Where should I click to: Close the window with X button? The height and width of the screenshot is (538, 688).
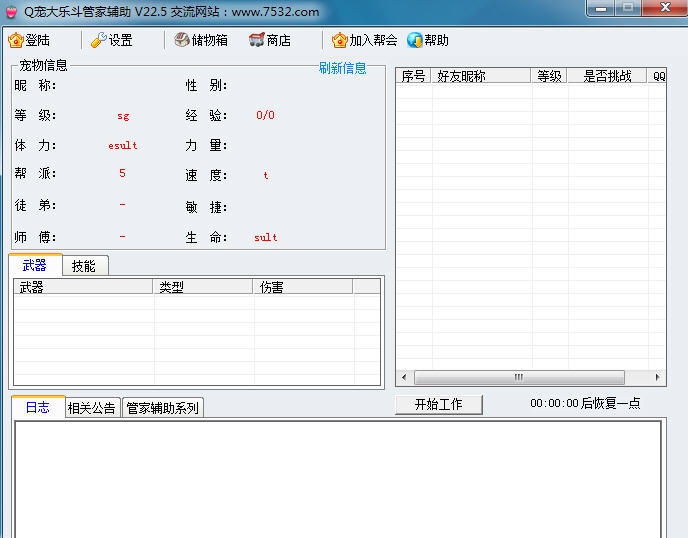pyautogui.click(x=665, y=7)
